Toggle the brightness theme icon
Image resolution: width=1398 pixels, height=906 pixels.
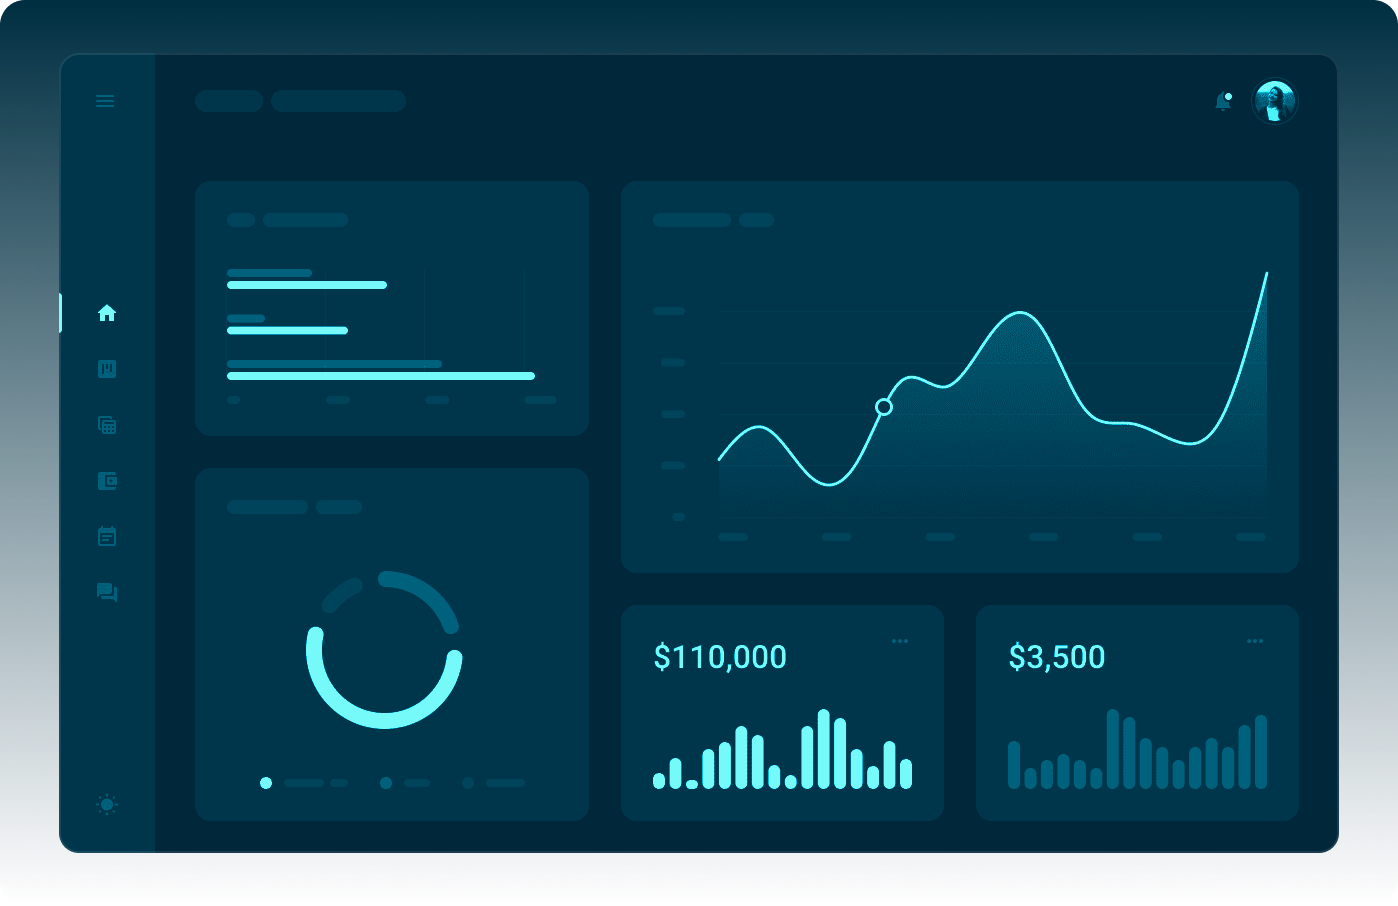pyautogui.click(x=107, y=804)
